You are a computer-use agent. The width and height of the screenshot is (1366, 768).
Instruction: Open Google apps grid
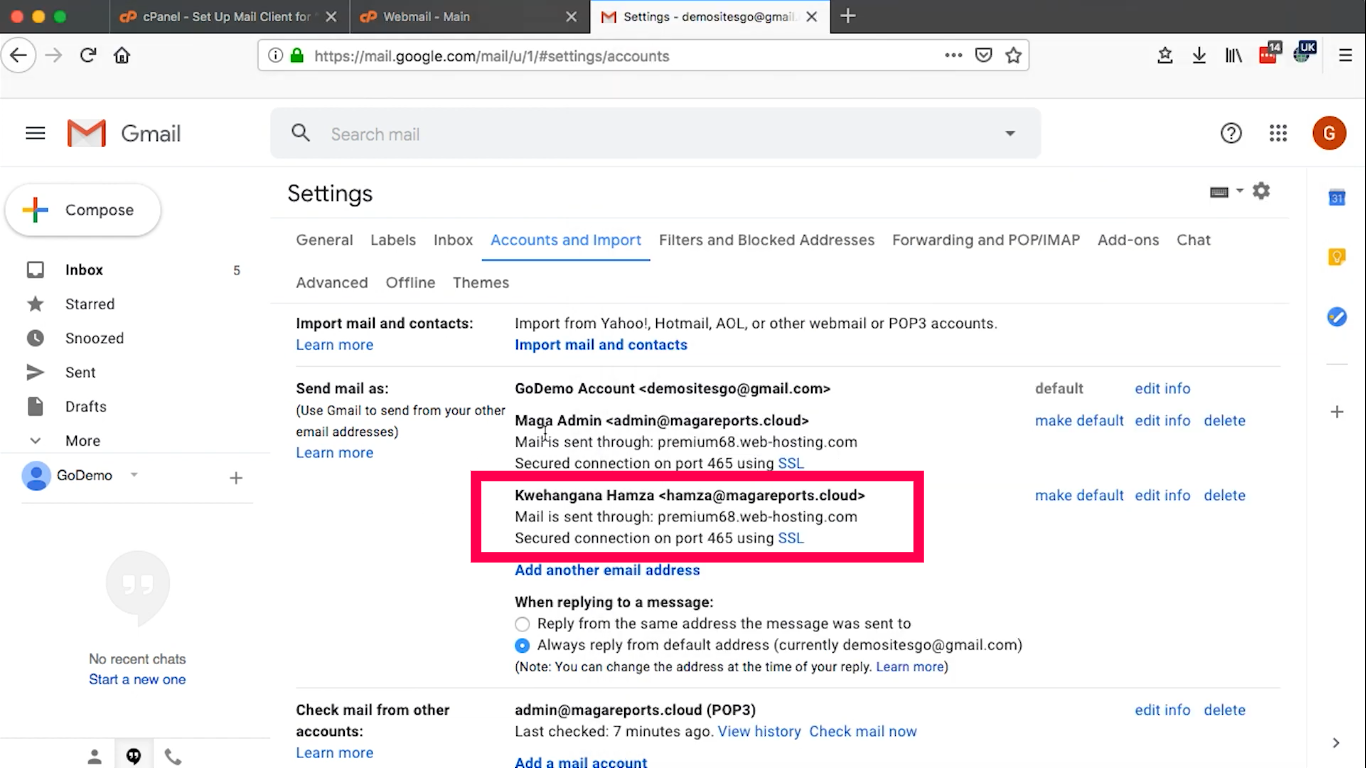pyautogui.click(x=1278, y=133)
